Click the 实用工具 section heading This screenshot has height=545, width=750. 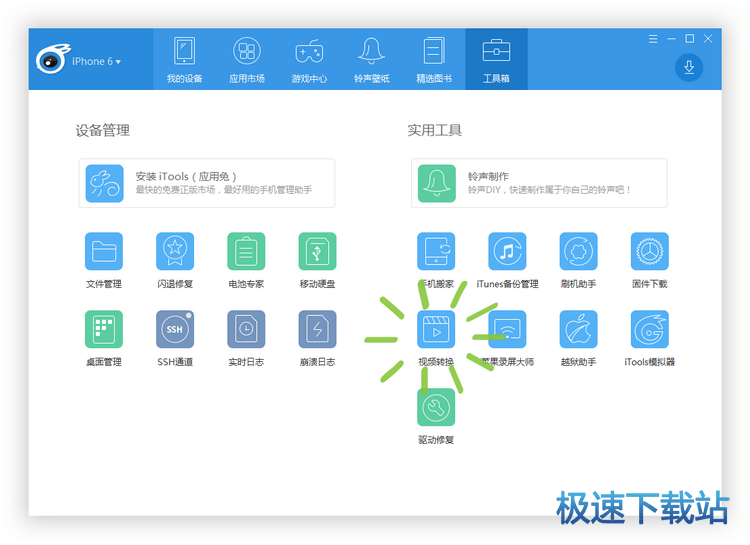(435, 130)
